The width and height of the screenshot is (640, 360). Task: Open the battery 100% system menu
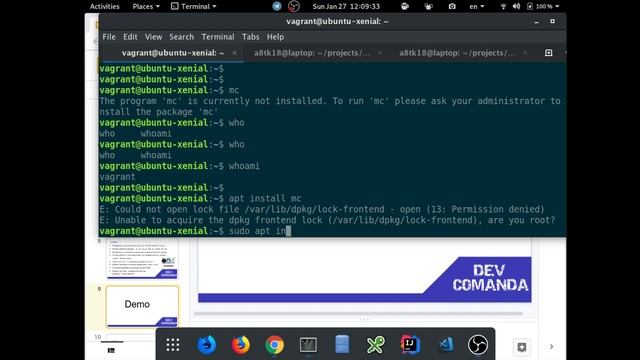click(543, 6)
